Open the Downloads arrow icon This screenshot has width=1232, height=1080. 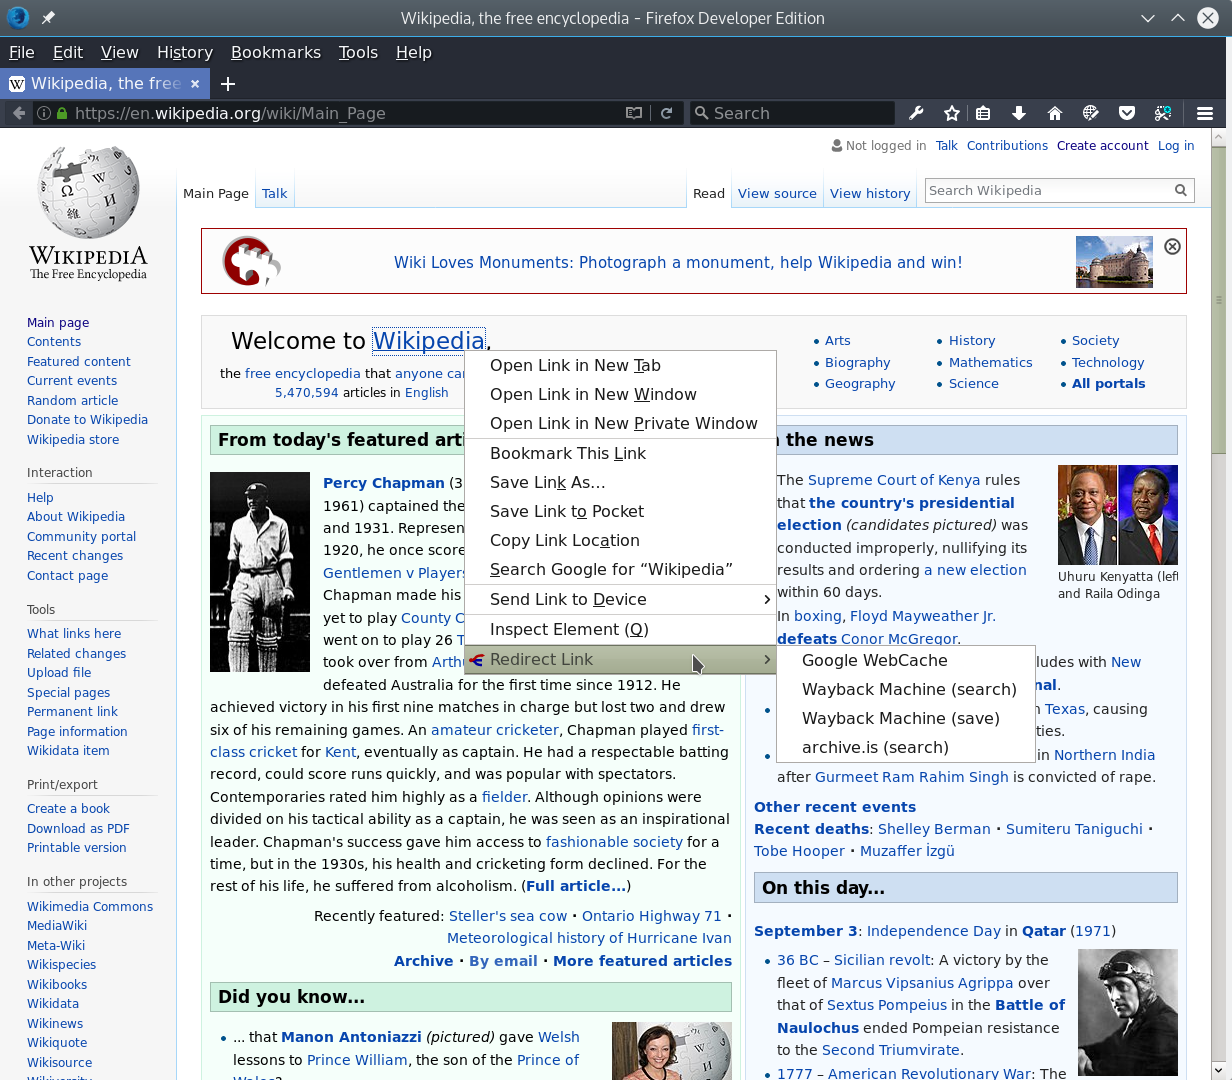point(1019,113)
